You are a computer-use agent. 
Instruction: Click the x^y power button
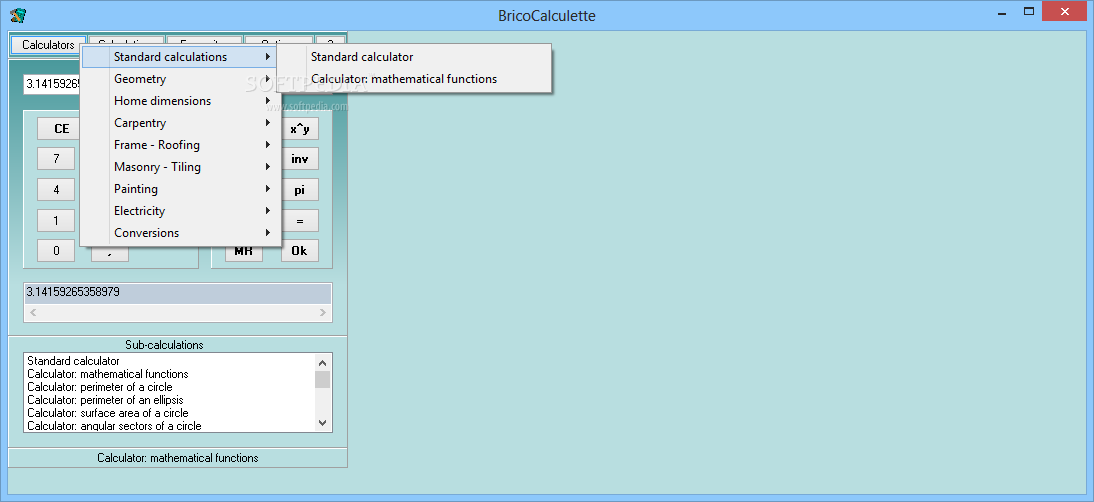pos(300,129)
